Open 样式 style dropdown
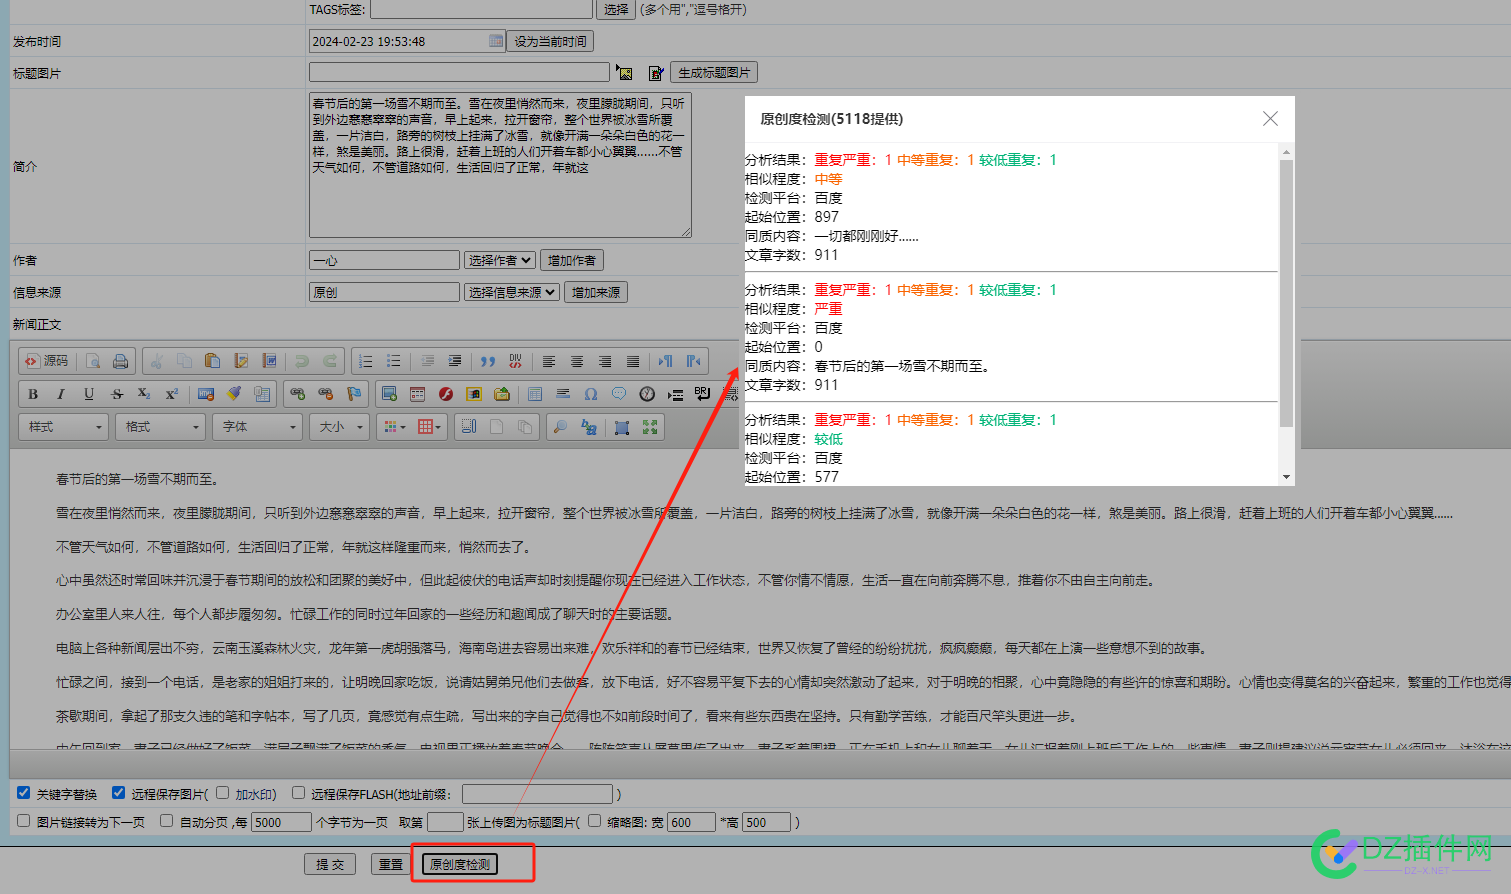The height and width of the screenshot is (894, 1511). [x=62, y=427]
